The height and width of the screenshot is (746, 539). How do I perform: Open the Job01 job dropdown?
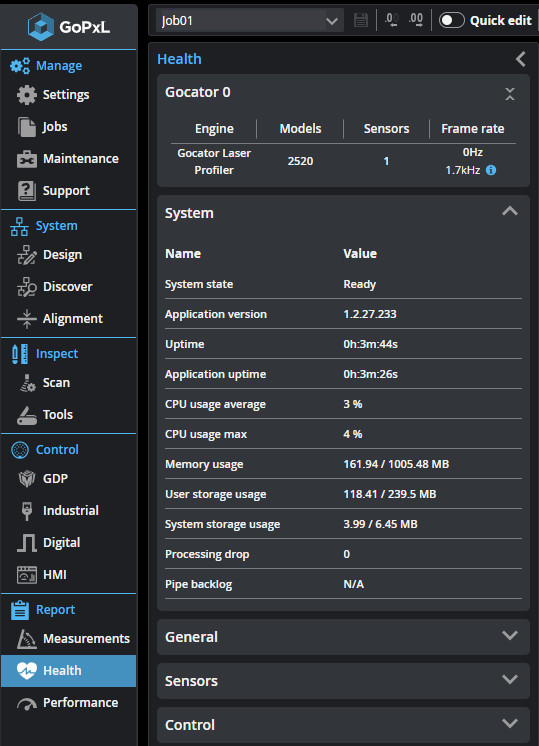[x=250, y=21]
